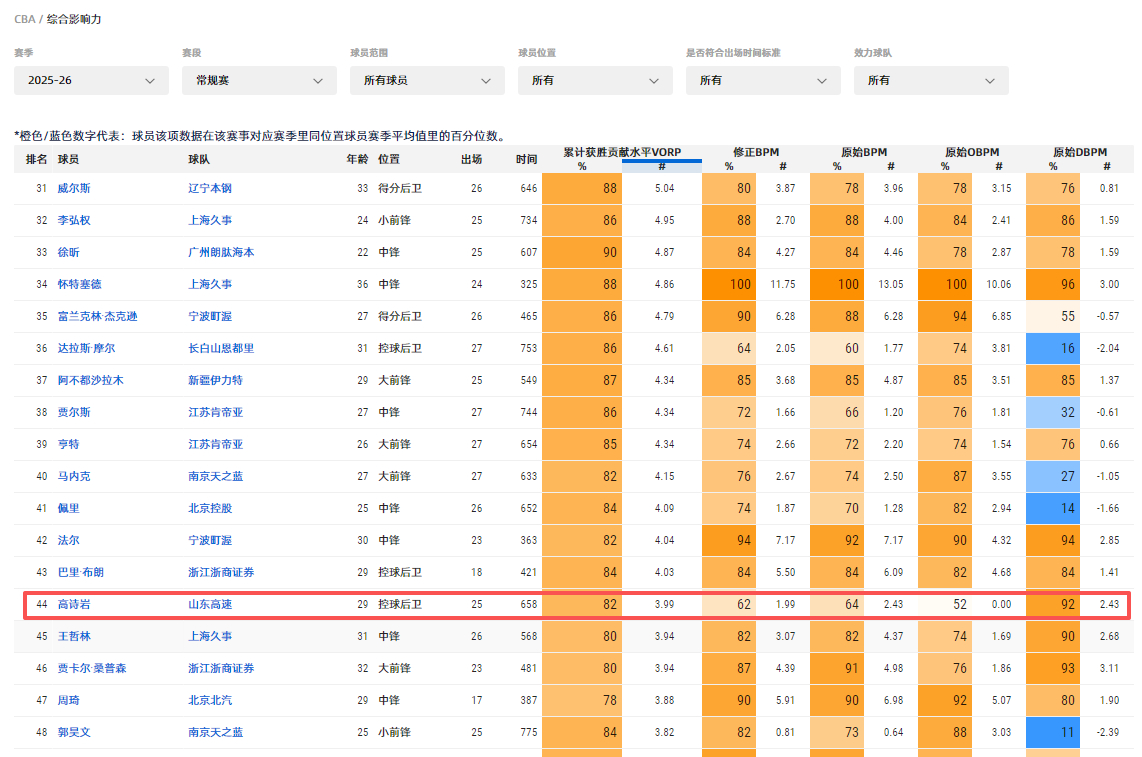Open 宁波町渥 link in 法尔 row
This screenshot has width=1142, height=757.
[x=210, y=541]
